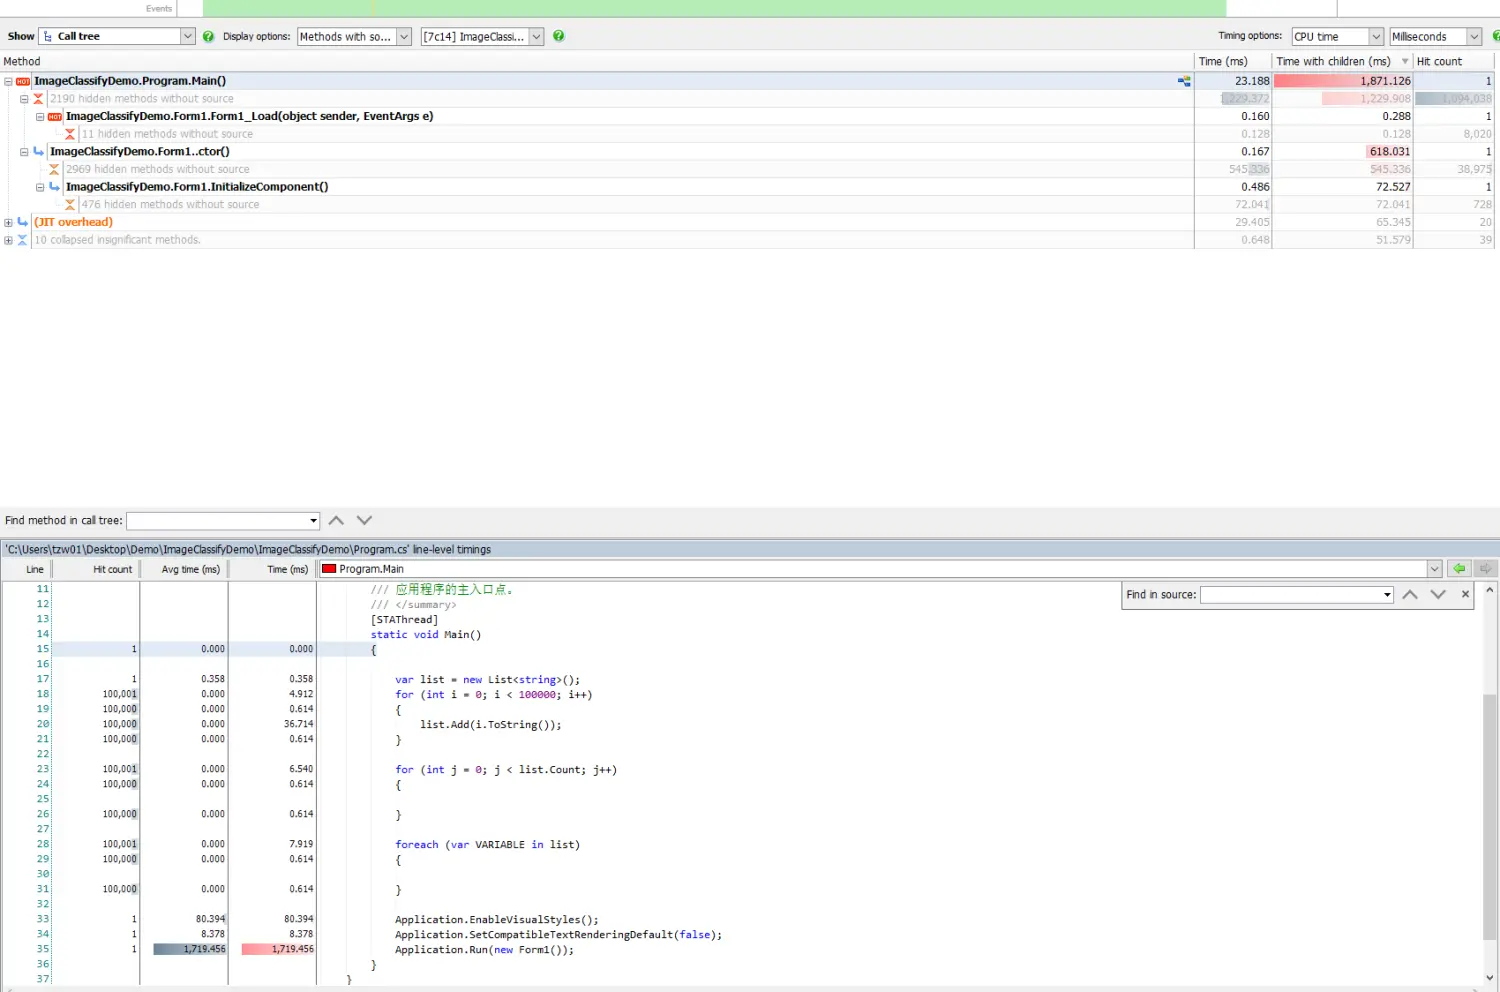Open the Program.Main method selector dropdown
This screenshot has width=1500, height=992.
[1434, 569]
